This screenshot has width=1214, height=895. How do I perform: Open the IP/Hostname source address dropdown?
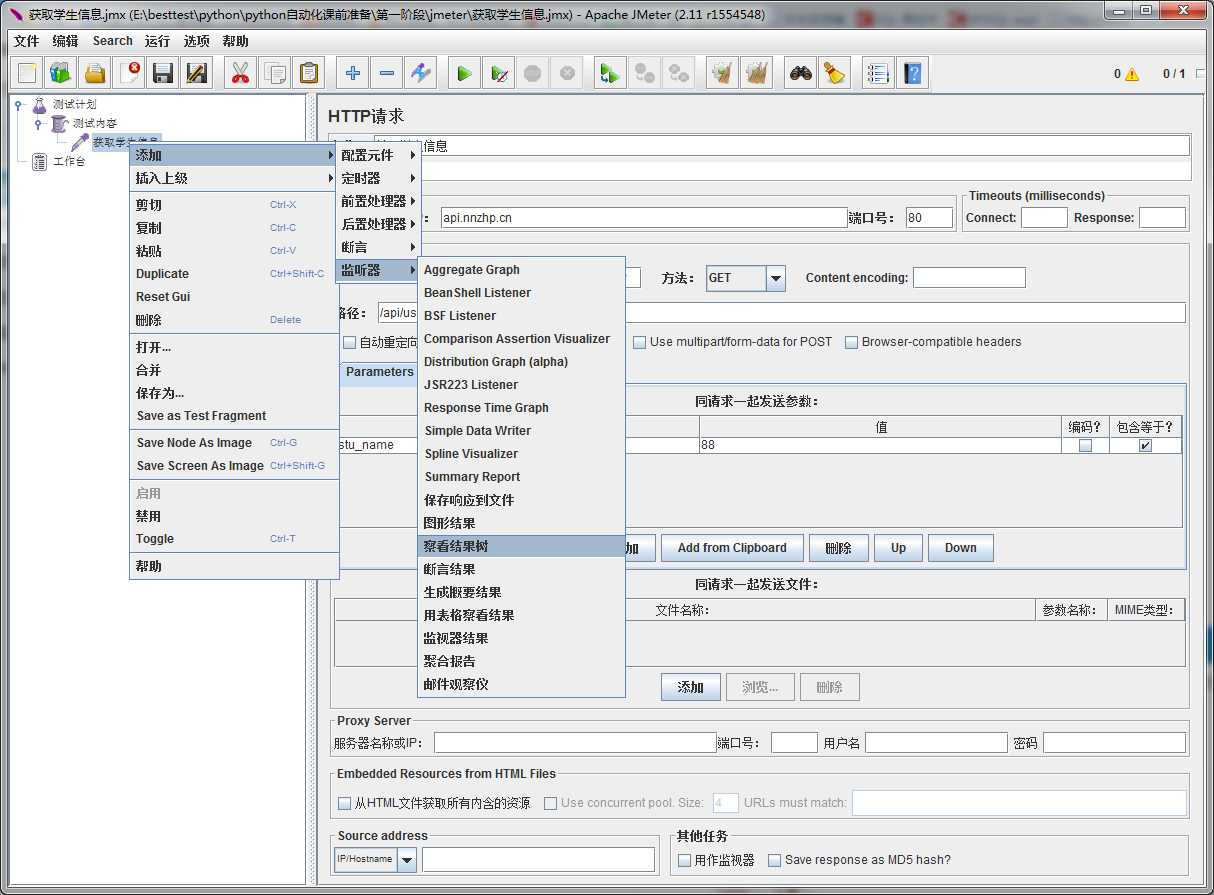[x=407, y=859]
